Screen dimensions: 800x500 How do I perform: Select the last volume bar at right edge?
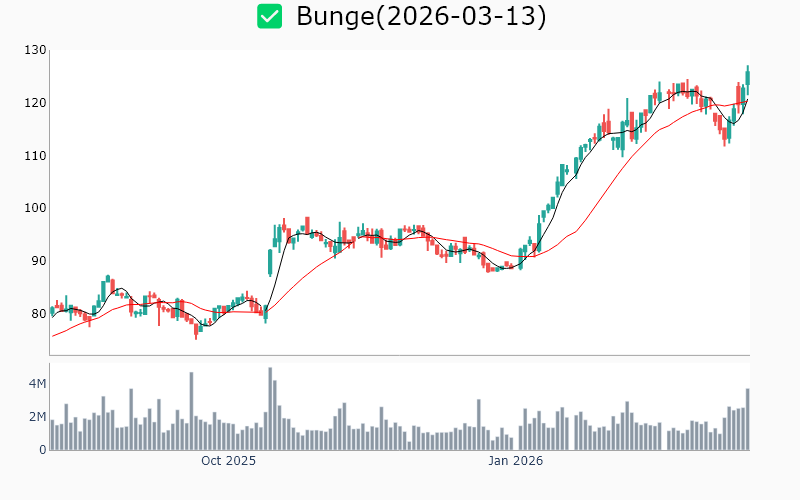(747, 419)
